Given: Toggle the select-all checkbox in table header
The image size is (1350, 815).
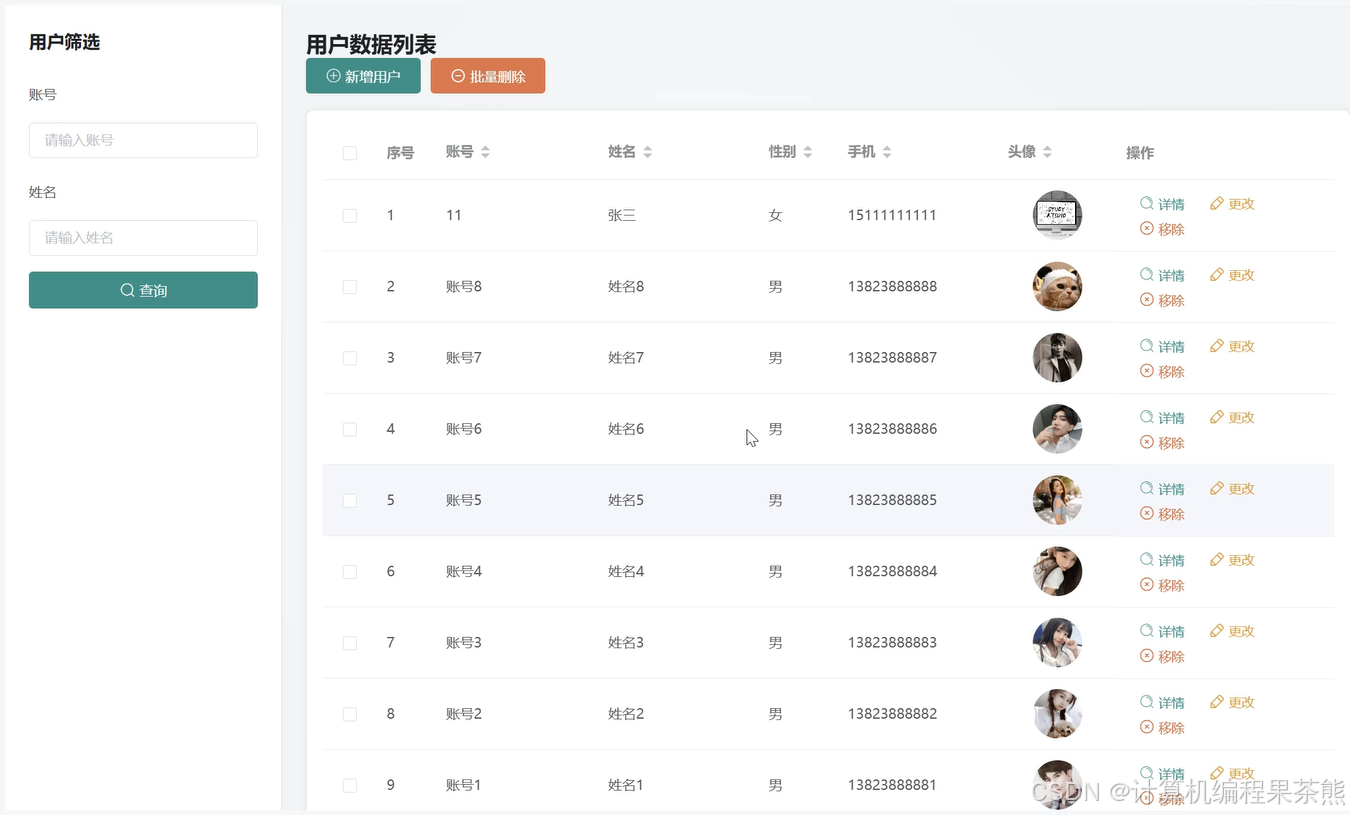Looking at the screenshot, I should pos(349,152).
